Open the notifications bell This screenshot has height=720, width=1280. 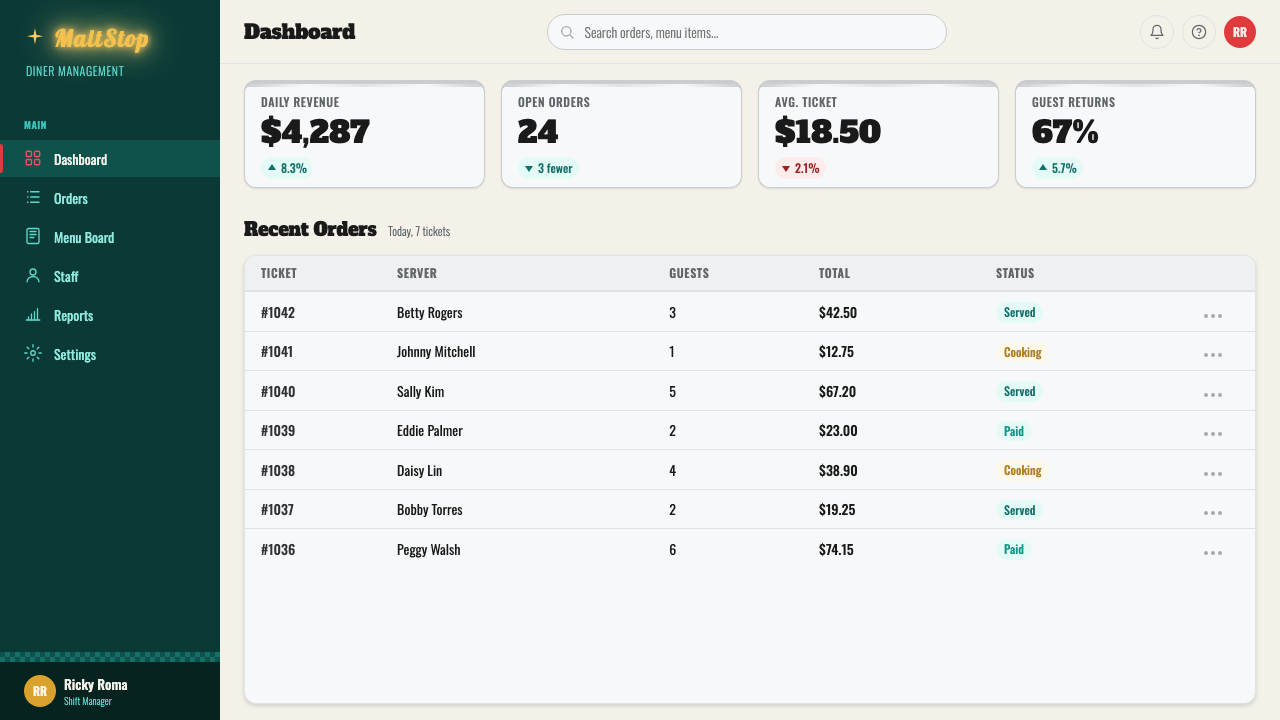point(1157,32)
